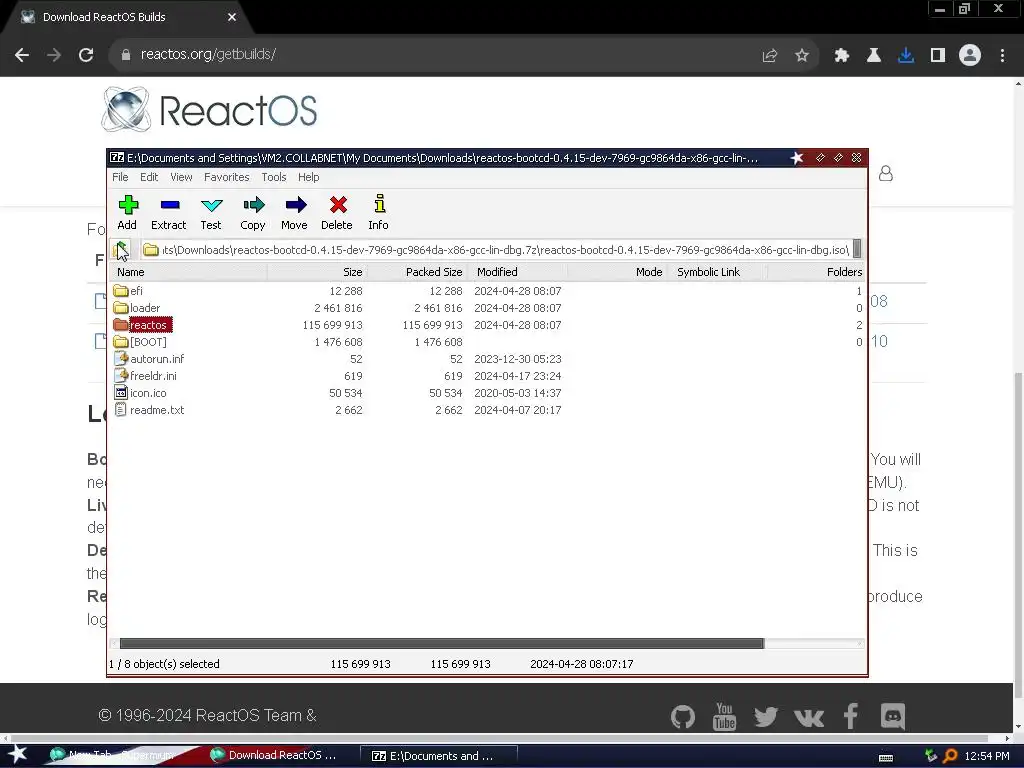Click the browser forward arrow
This screenshot has height=768, width=1024.
[x=54, y=55]
